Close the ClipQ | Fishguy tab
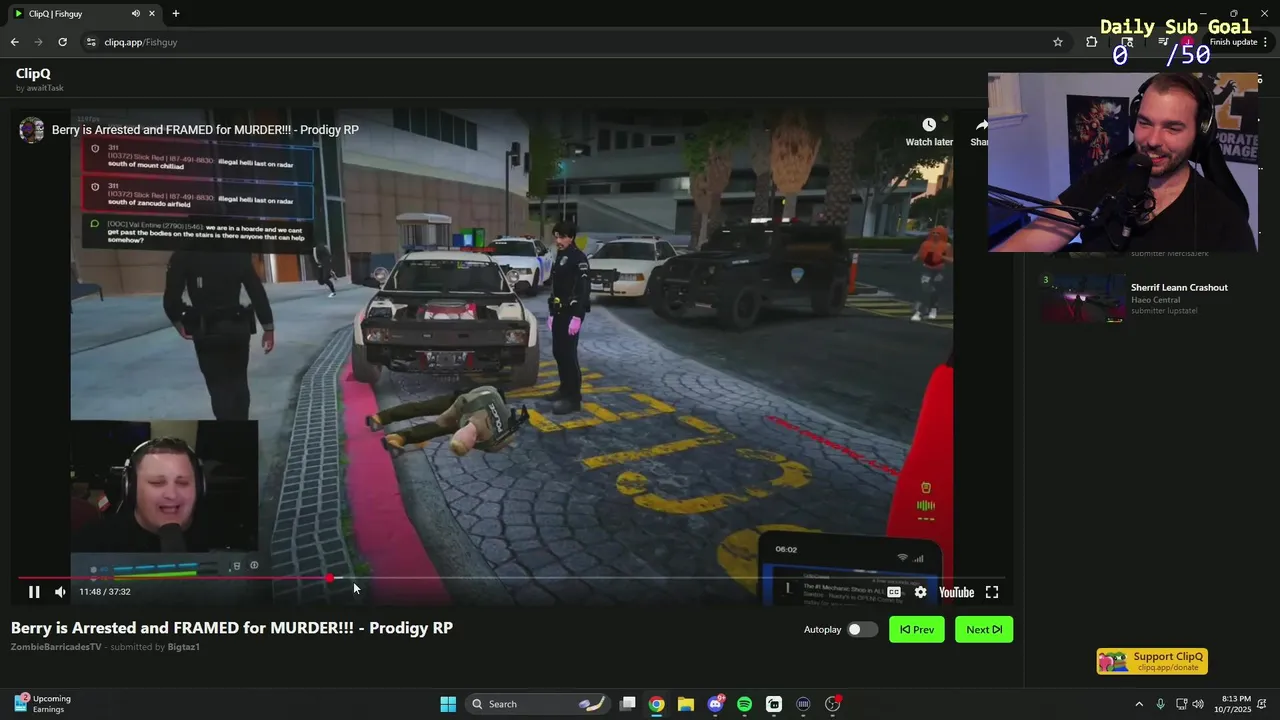 (x=152, y=13)
